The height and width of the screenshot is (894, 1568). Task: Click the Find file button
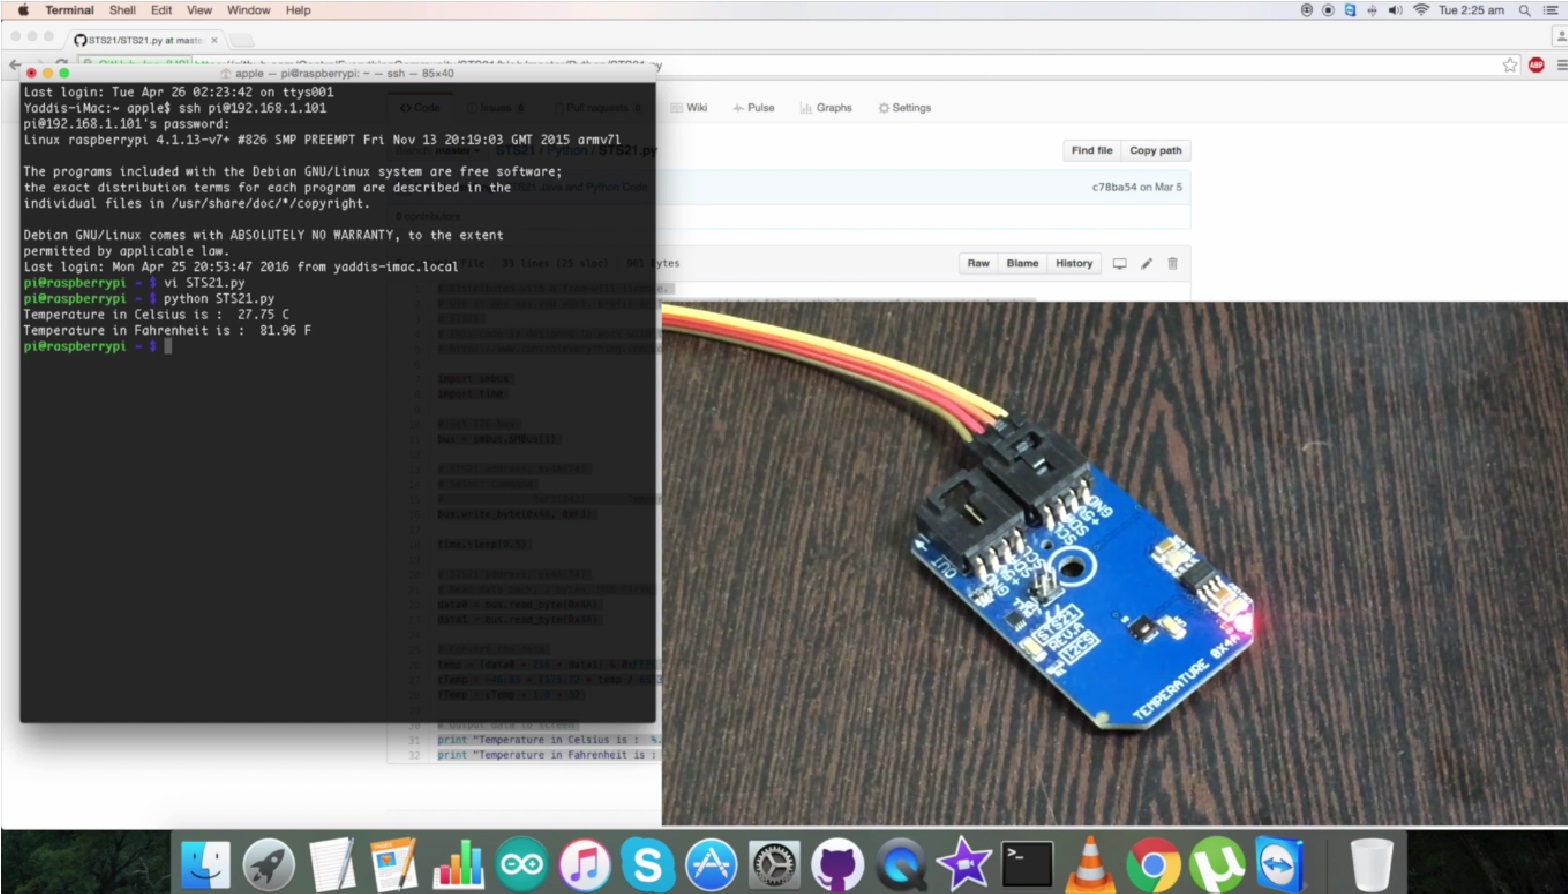click(1091, 150)
